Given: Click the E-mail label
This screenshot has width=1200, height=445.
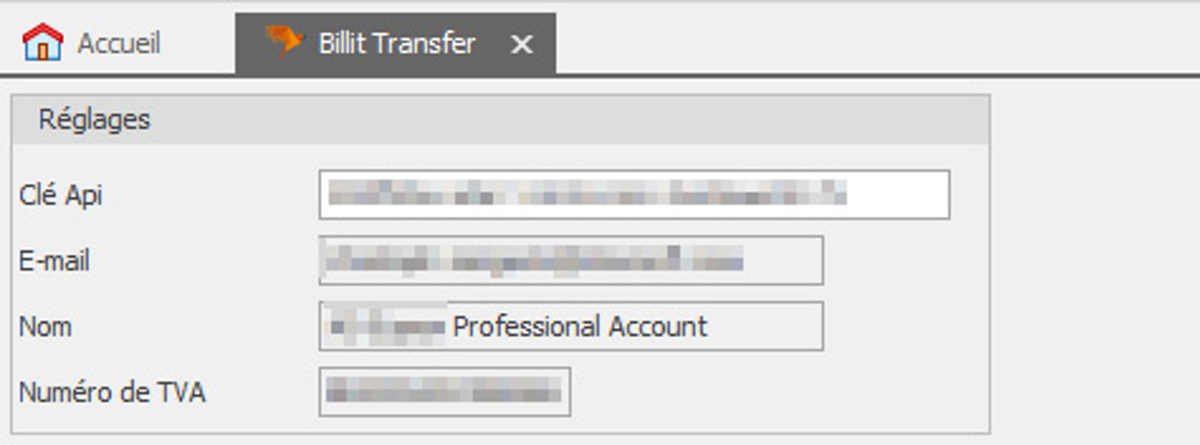Looking at the screenshot, I should pyautogui.click(x=54, y=262).
